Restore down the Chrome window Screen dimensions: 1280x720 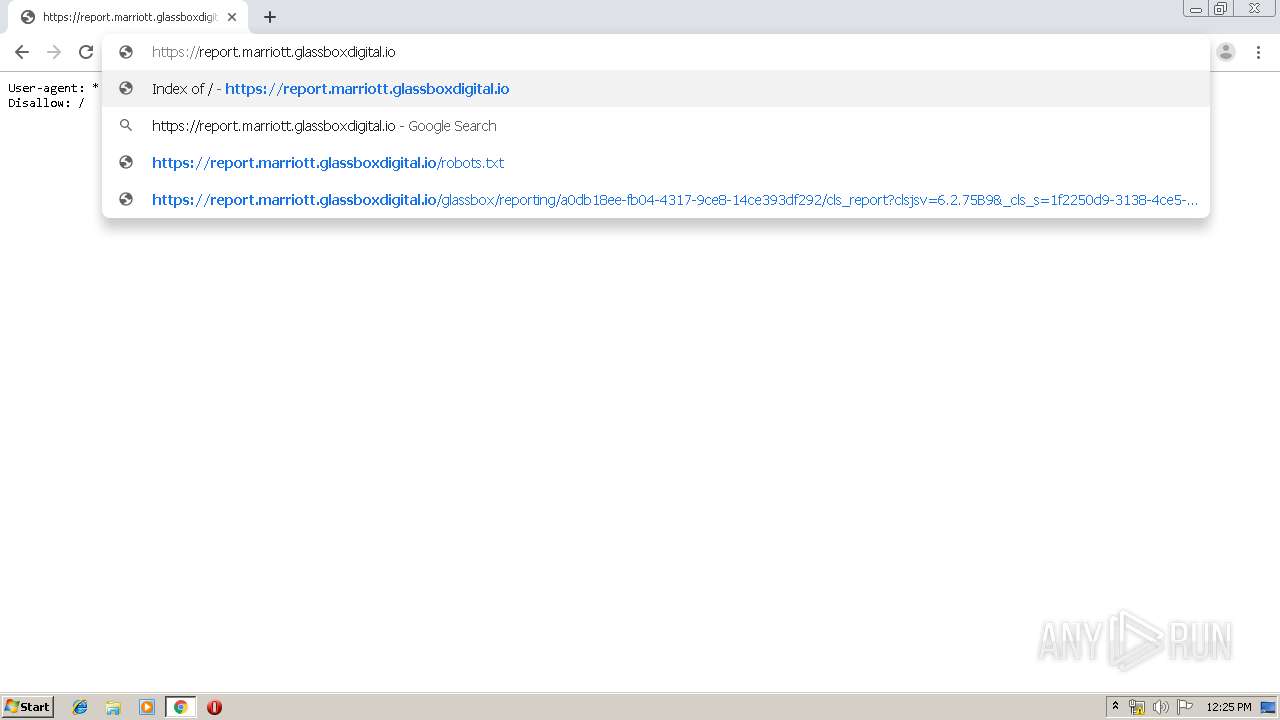1221,9
